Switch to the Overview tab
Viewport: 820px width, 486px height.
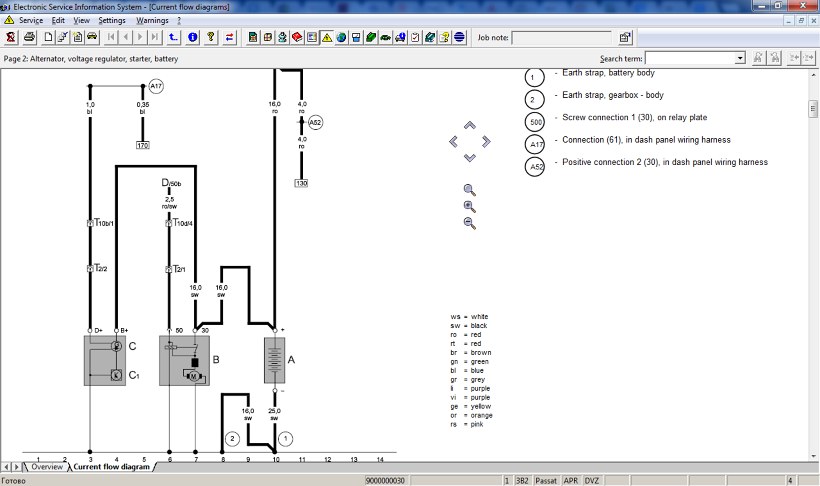(x=47, y=467)
